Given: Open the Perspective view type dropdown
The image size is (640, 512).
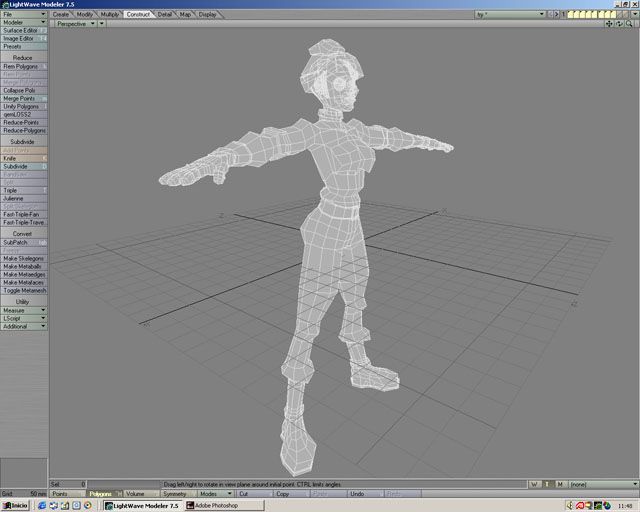Looking at the screenshot, I should click(x=76, y=24).
